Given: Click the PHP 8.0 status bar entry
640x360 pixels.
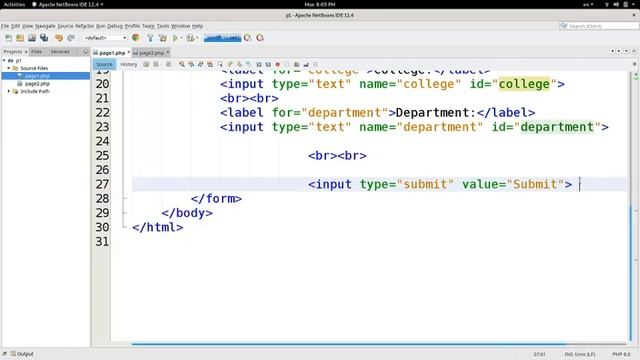Looking at the screenshot, I should 621,354.
